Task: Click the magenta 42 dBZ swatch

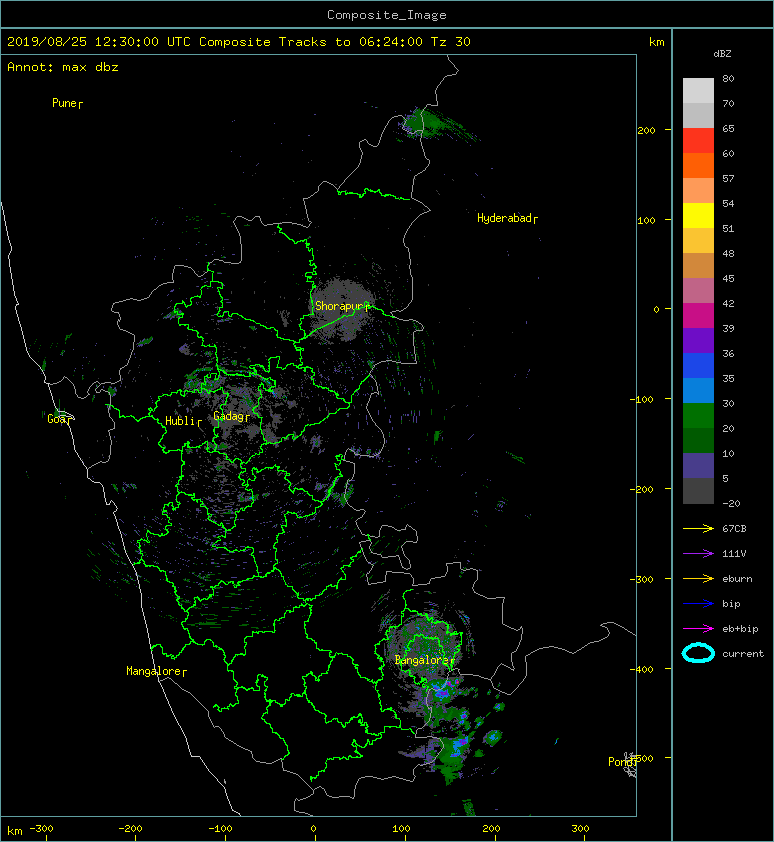Action: coord(698,315)
